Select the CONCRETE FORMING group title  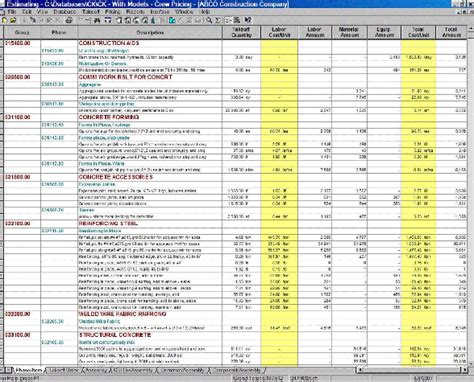click(109, 117)
